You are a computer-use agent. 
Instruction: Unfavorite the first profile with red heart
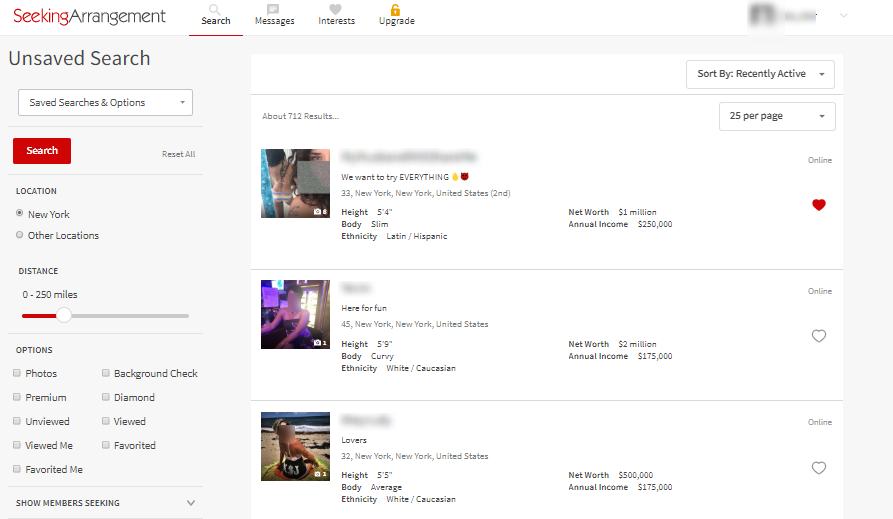[819, 205]
